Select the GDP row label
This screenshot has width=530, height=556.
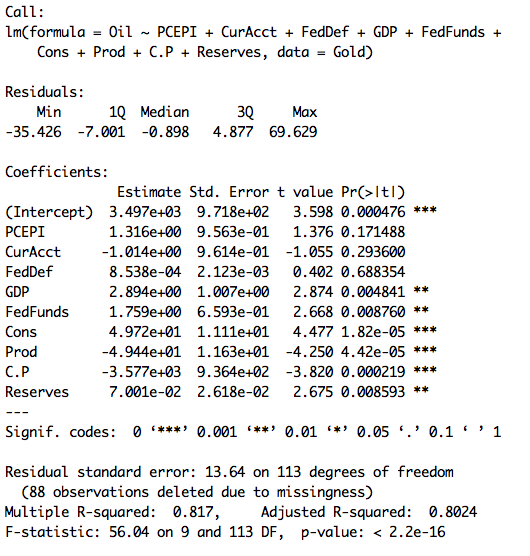[17, 292]
